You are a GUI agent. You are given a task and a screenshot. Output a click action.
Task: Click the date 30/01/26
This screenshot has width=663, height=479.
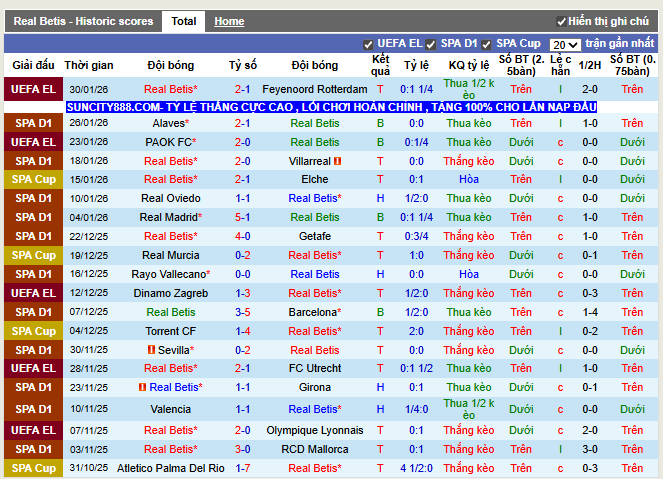click(x=88, y=89)
